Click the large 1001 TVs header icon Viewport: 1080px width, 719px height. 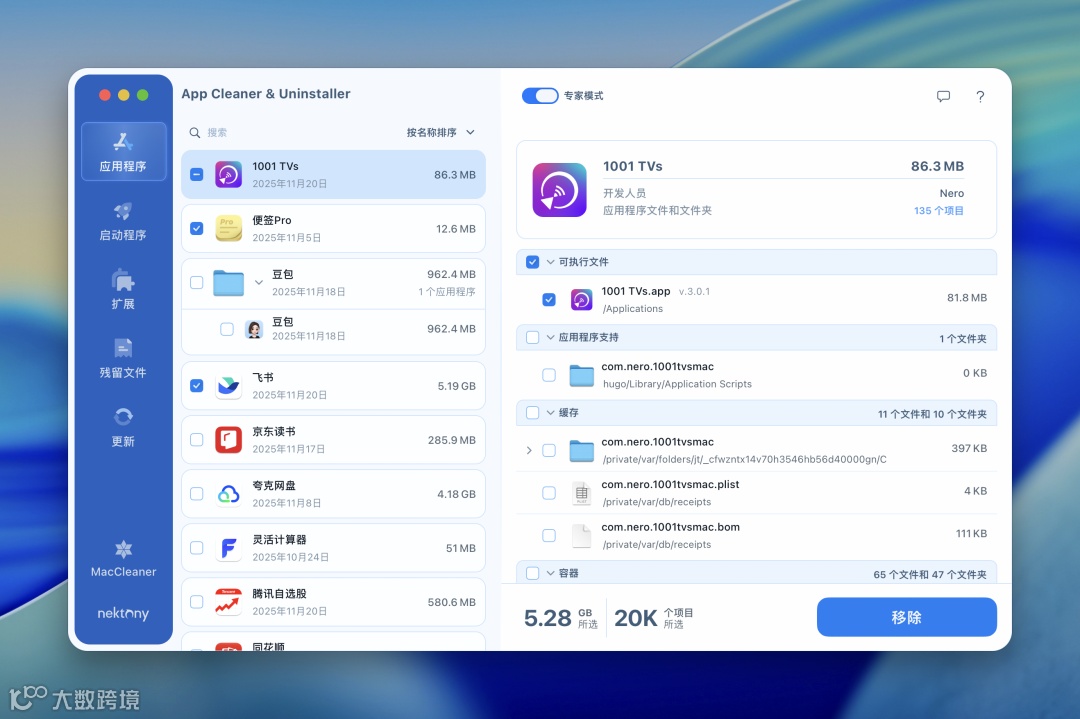tap(559, 189)
